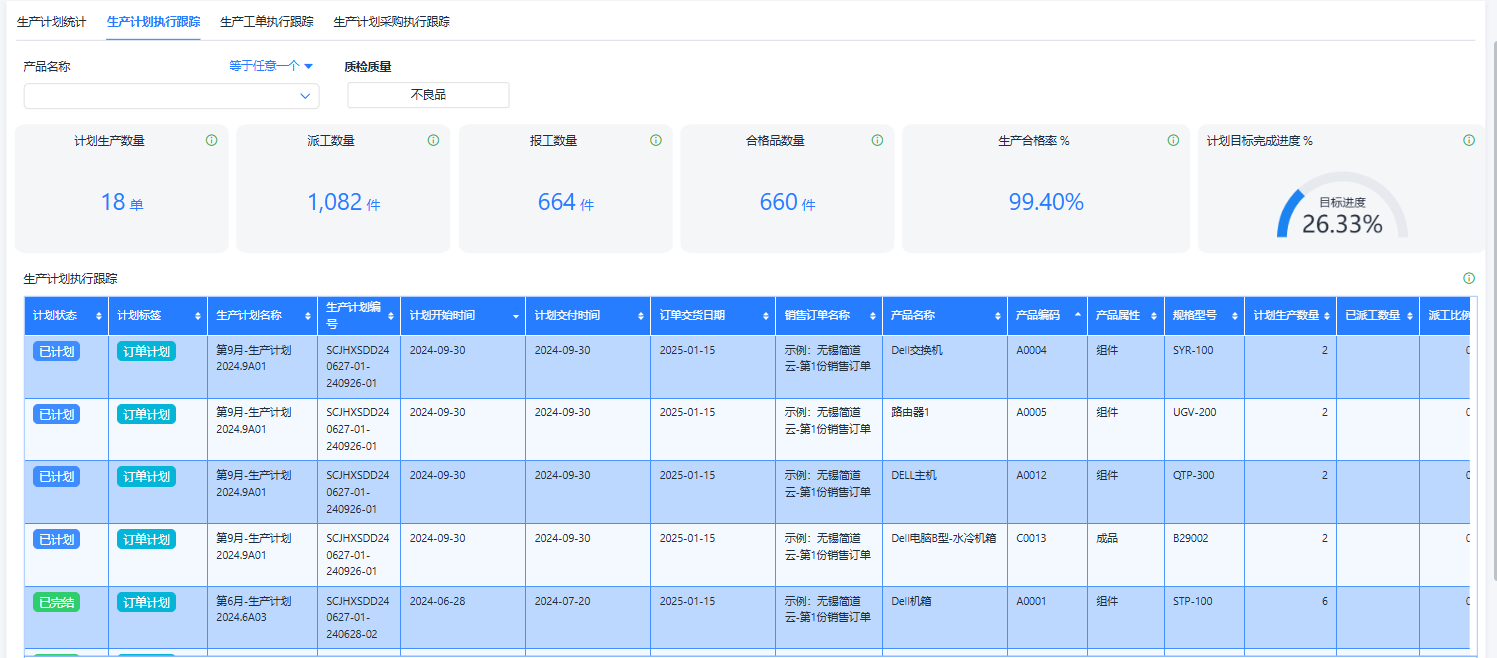Image resolution: width=1497 pixels, height=658 pixels.
Task: Click the sort icon on 规格型号 column
Action: [x=1233, y=315]
